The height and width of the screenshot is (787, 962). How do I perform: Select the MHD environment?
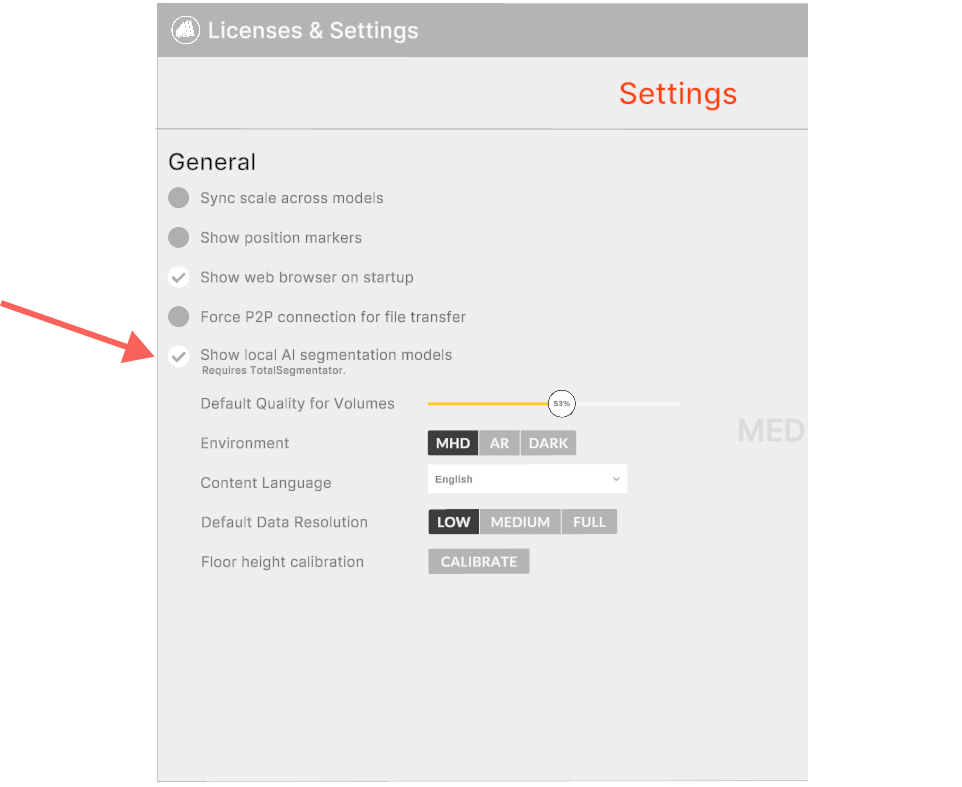[453, 443]
